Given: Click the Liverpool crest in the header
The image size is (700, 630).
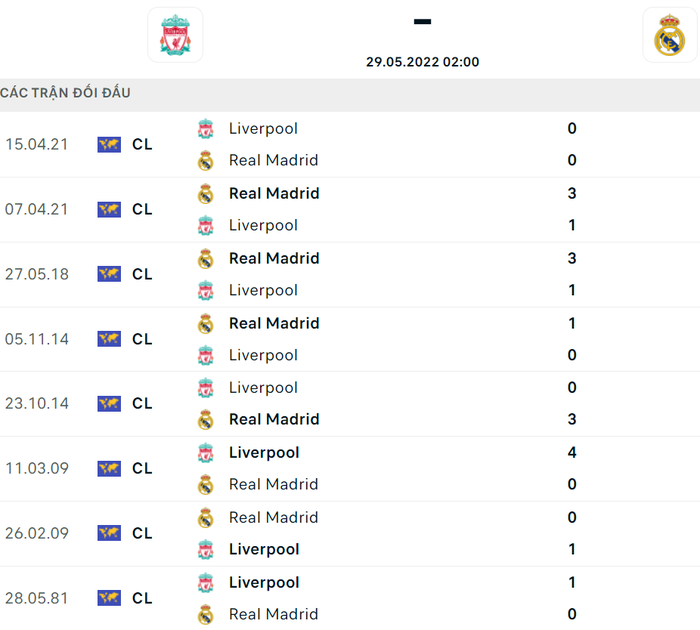Looking at the screenshot, I should pyautogui.click(x=175, y=35).
